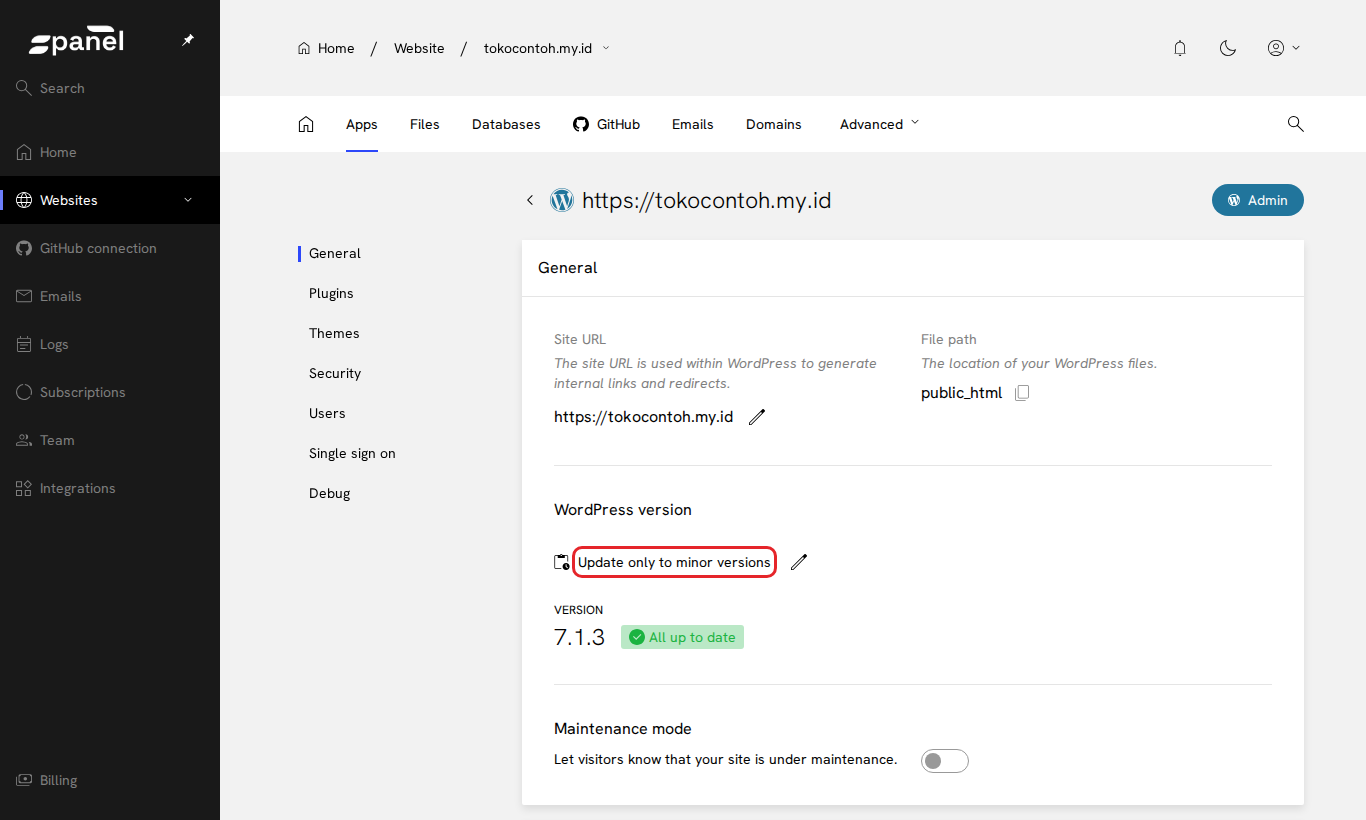Image resolution: width=1366 pixels, height=820 pixels.
Task: Switch to the Apps tab
Action: (362, 124)
